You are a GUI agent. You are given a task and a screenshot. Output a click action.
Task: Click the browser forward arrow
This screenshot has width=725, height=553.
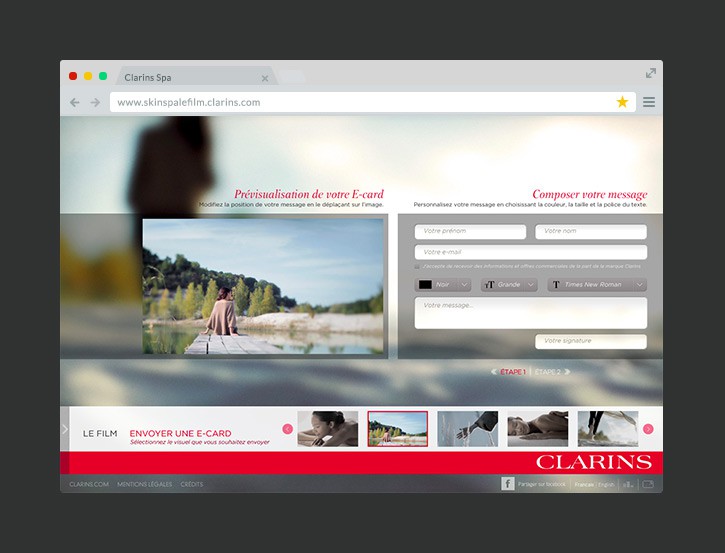click(x=95, y=102)
